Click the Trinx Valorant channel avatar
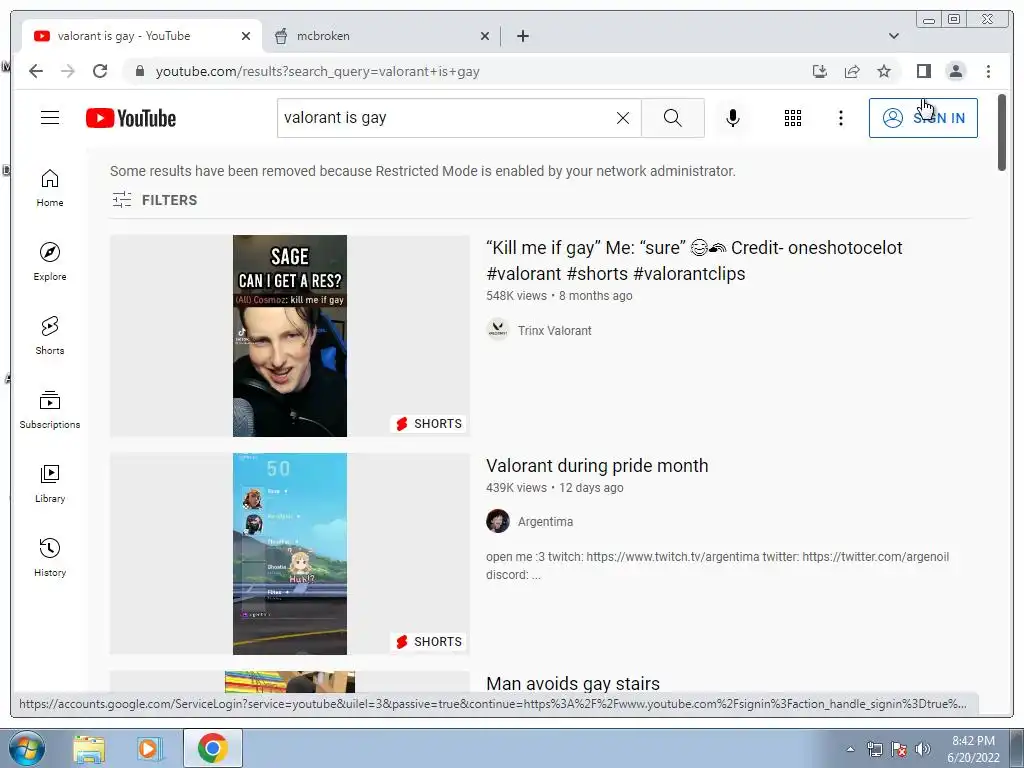The height and width of the screenshot is (768, 1024). 498,329
